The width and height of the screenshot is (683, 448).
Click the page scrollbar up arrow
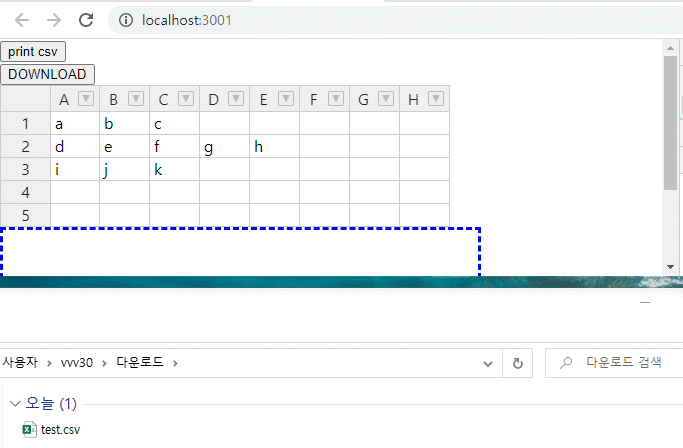click(670, 48)
